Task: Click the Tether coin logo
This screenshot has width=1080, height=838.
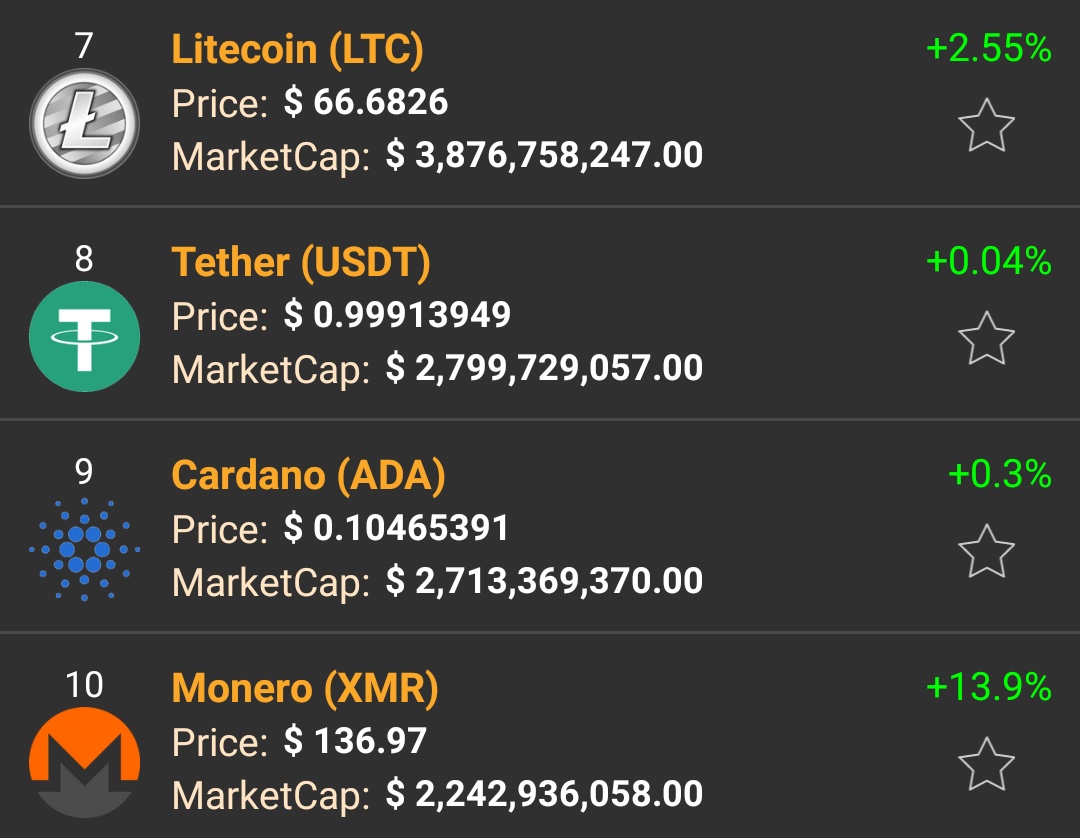Action: pos(84,336)
